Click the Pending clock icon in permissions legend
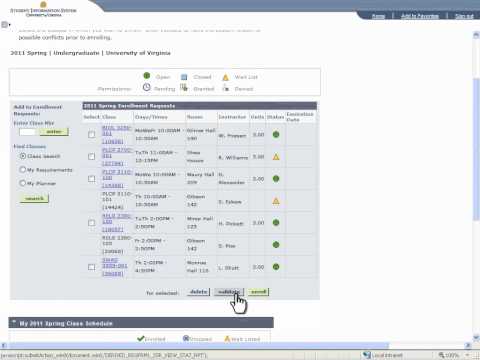Screen dimensions: 480x360 (147, 87)
